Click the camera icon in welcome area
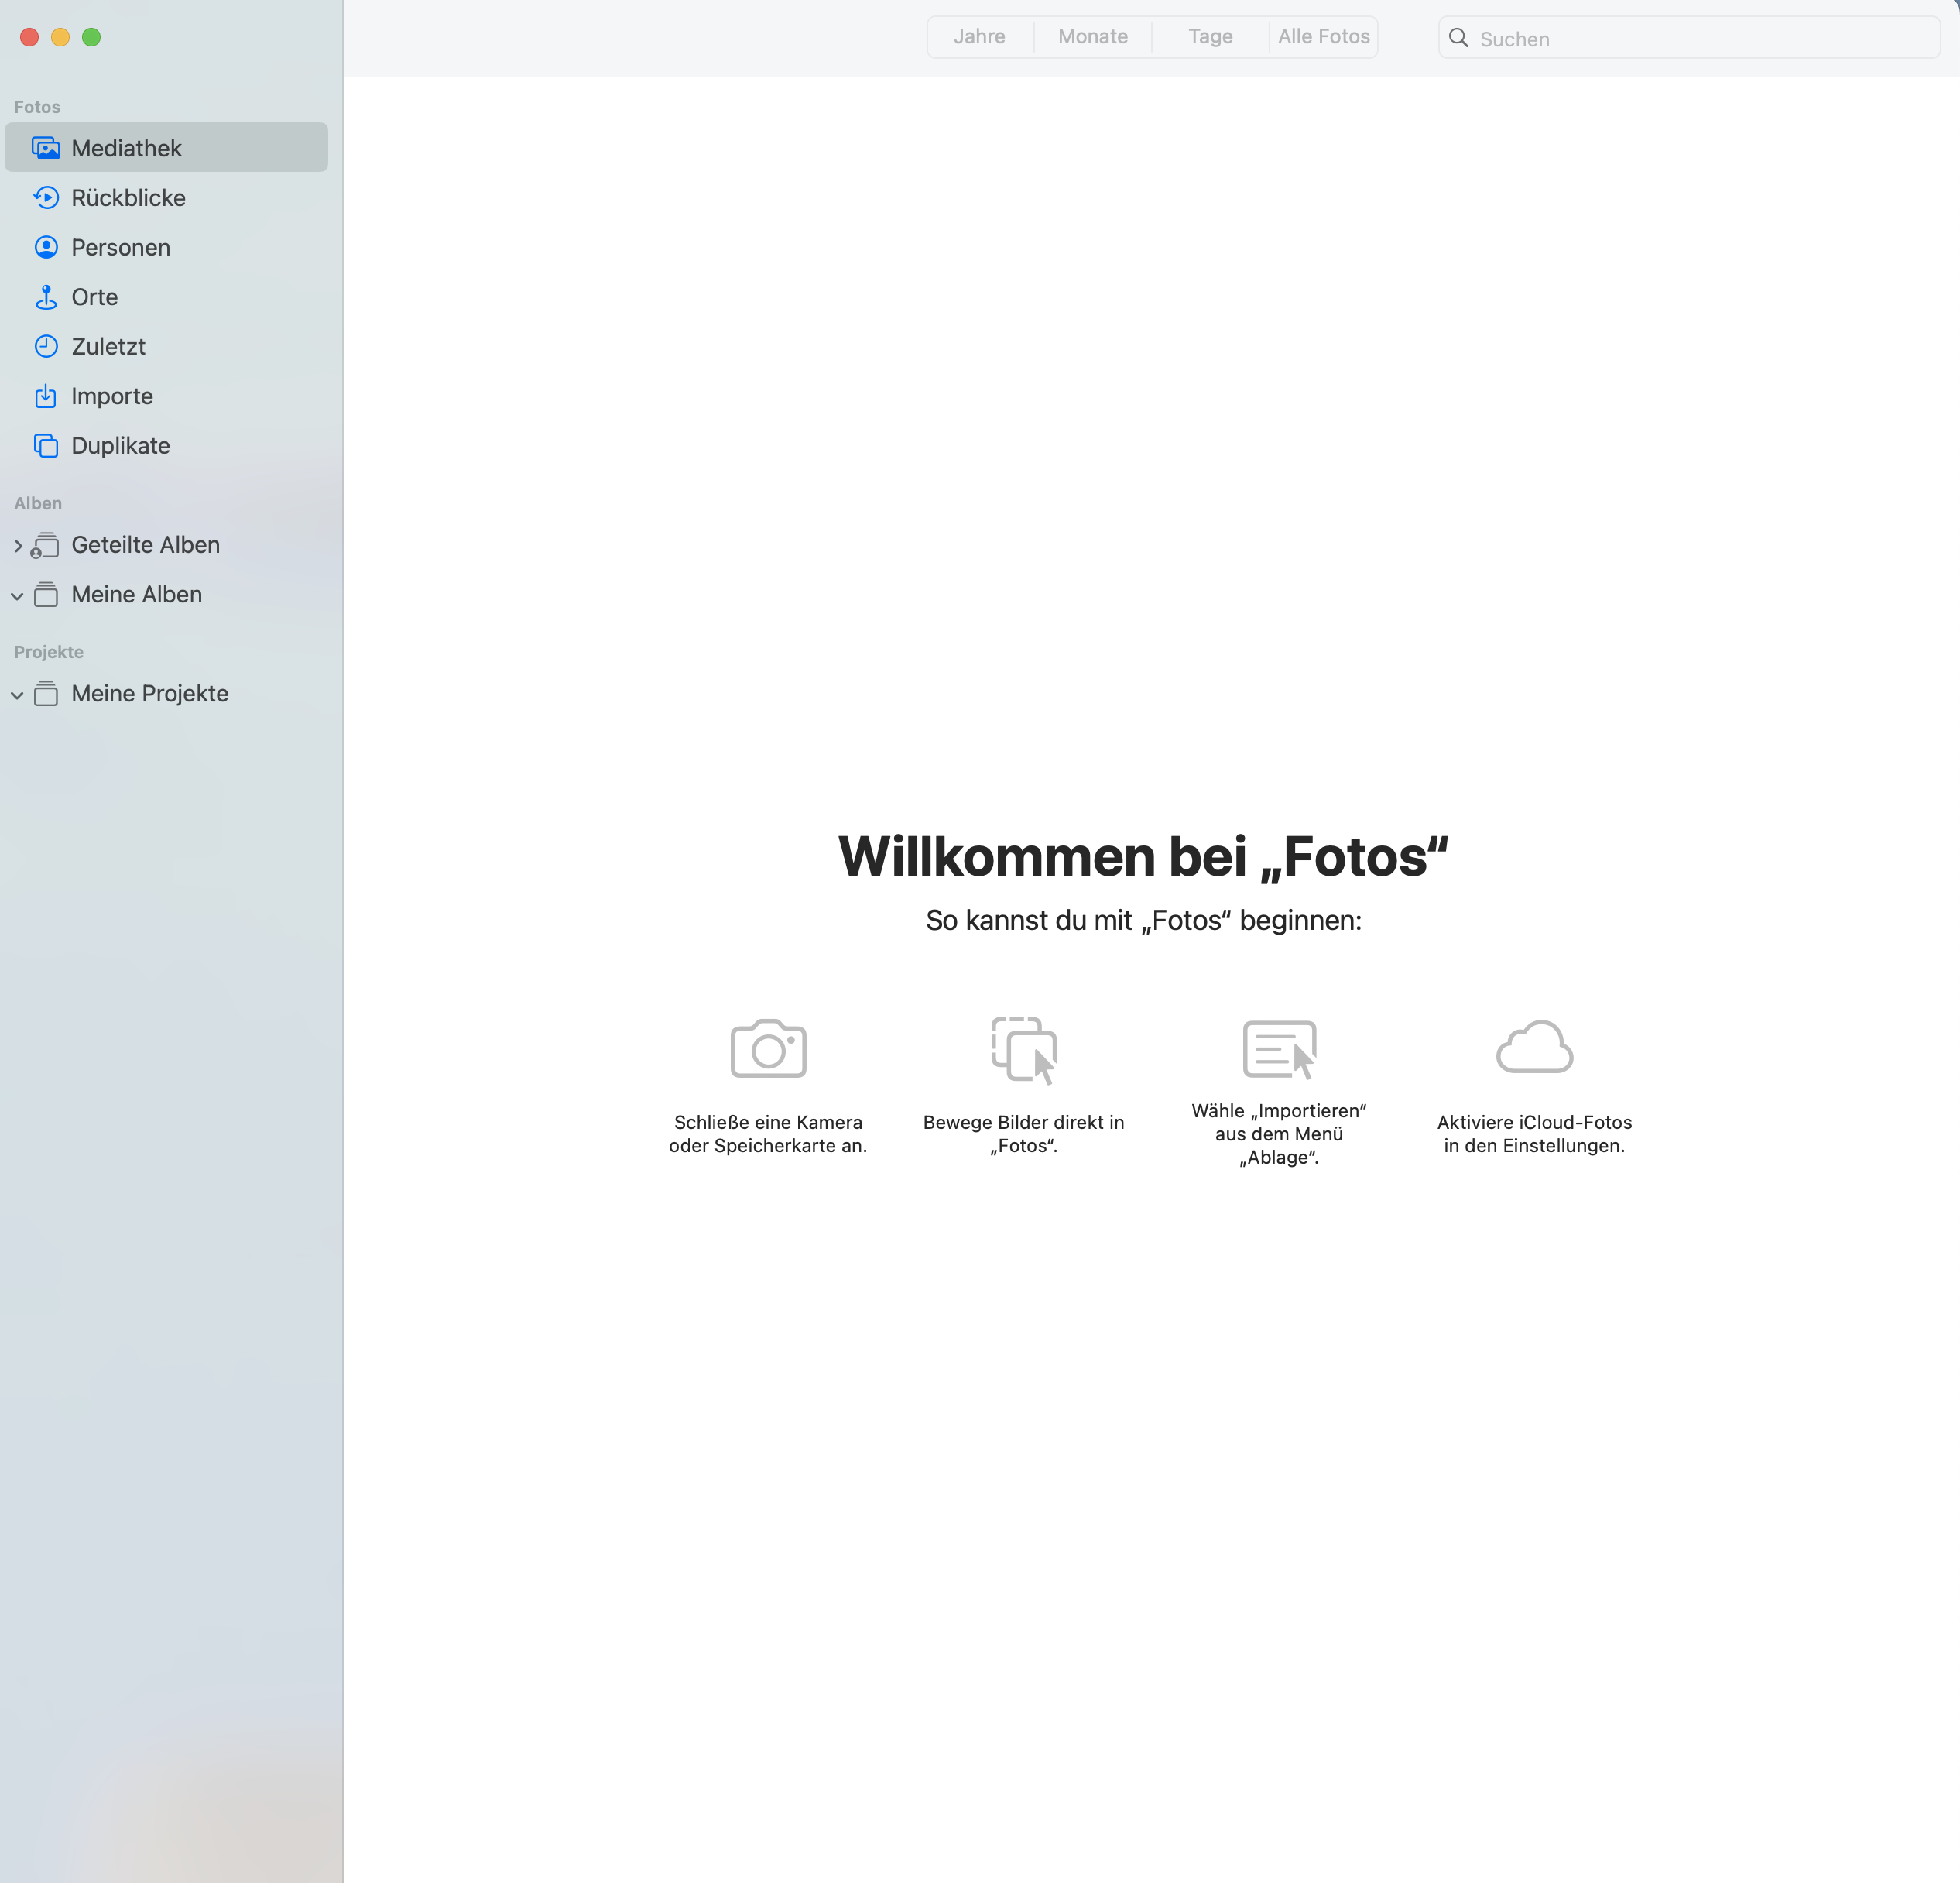1960x1883 pixels. (768, 1048)
